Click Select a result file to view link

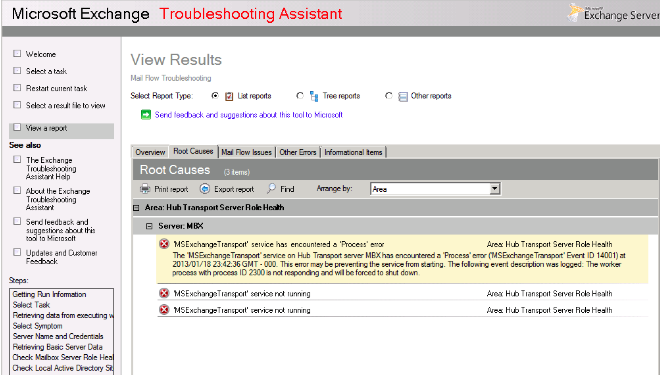click(x=66, y=105)
